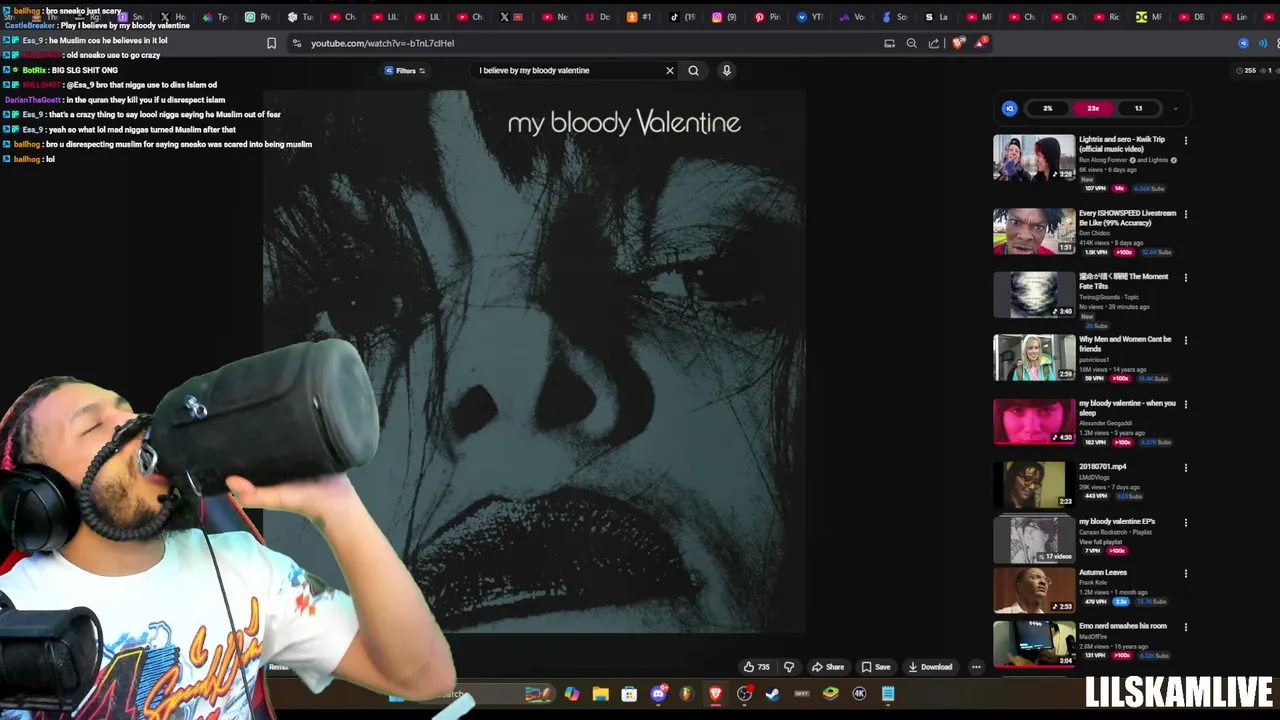Image resolution: width=1280 pixels, height=720 pixels.
Task: Switch to the Instagram (9) browser tab
Action: (x=725, y=17)
